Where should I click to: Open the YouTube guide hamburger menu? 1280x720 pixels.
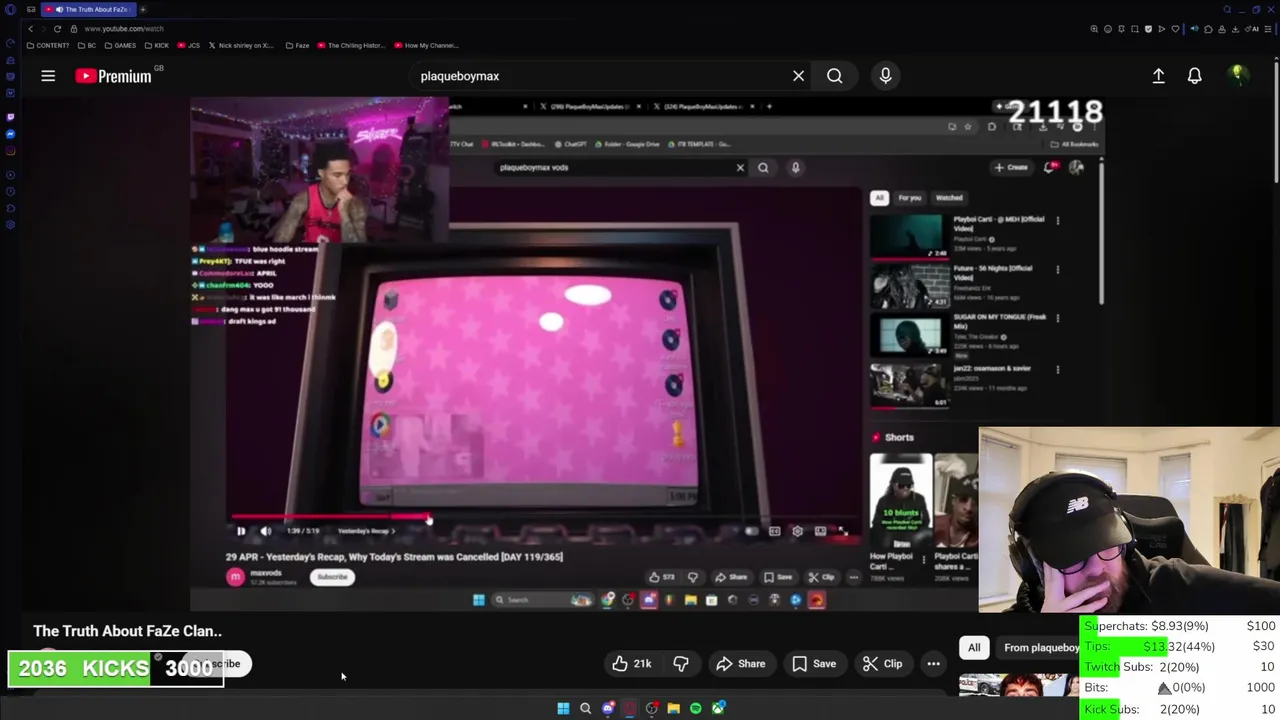[x=48, y=76]
